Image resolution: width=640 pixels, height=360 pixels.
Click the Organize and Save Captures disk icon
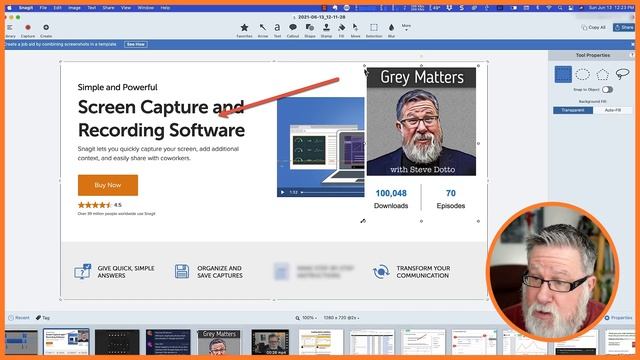[x=182, y=271]
